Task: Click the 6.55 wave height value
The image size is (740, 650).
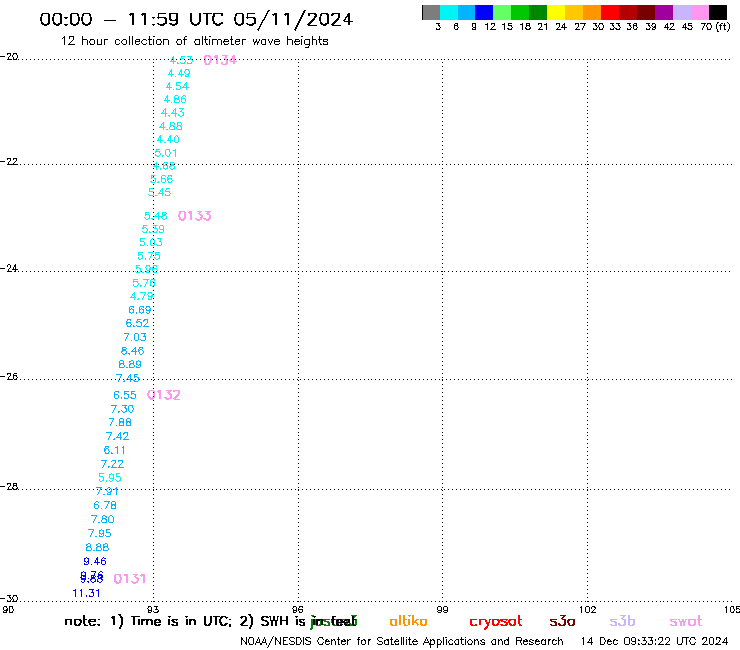Action: click(125, 395)
